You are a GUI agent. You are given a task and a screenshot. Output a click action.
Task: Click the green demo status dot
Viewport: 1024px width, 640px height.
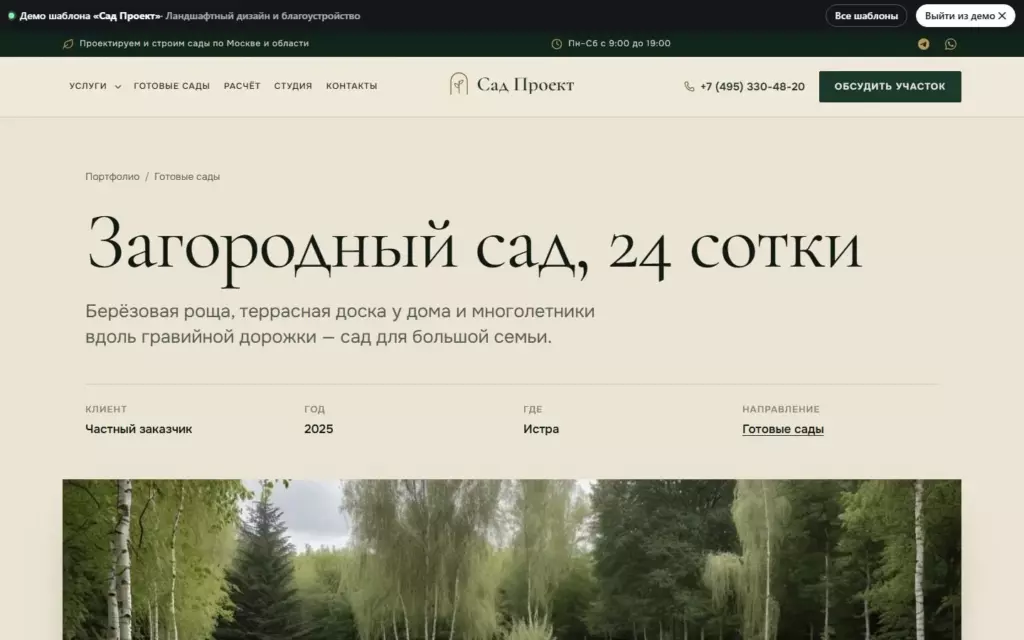pyautogui.click(x=11, y=16)
